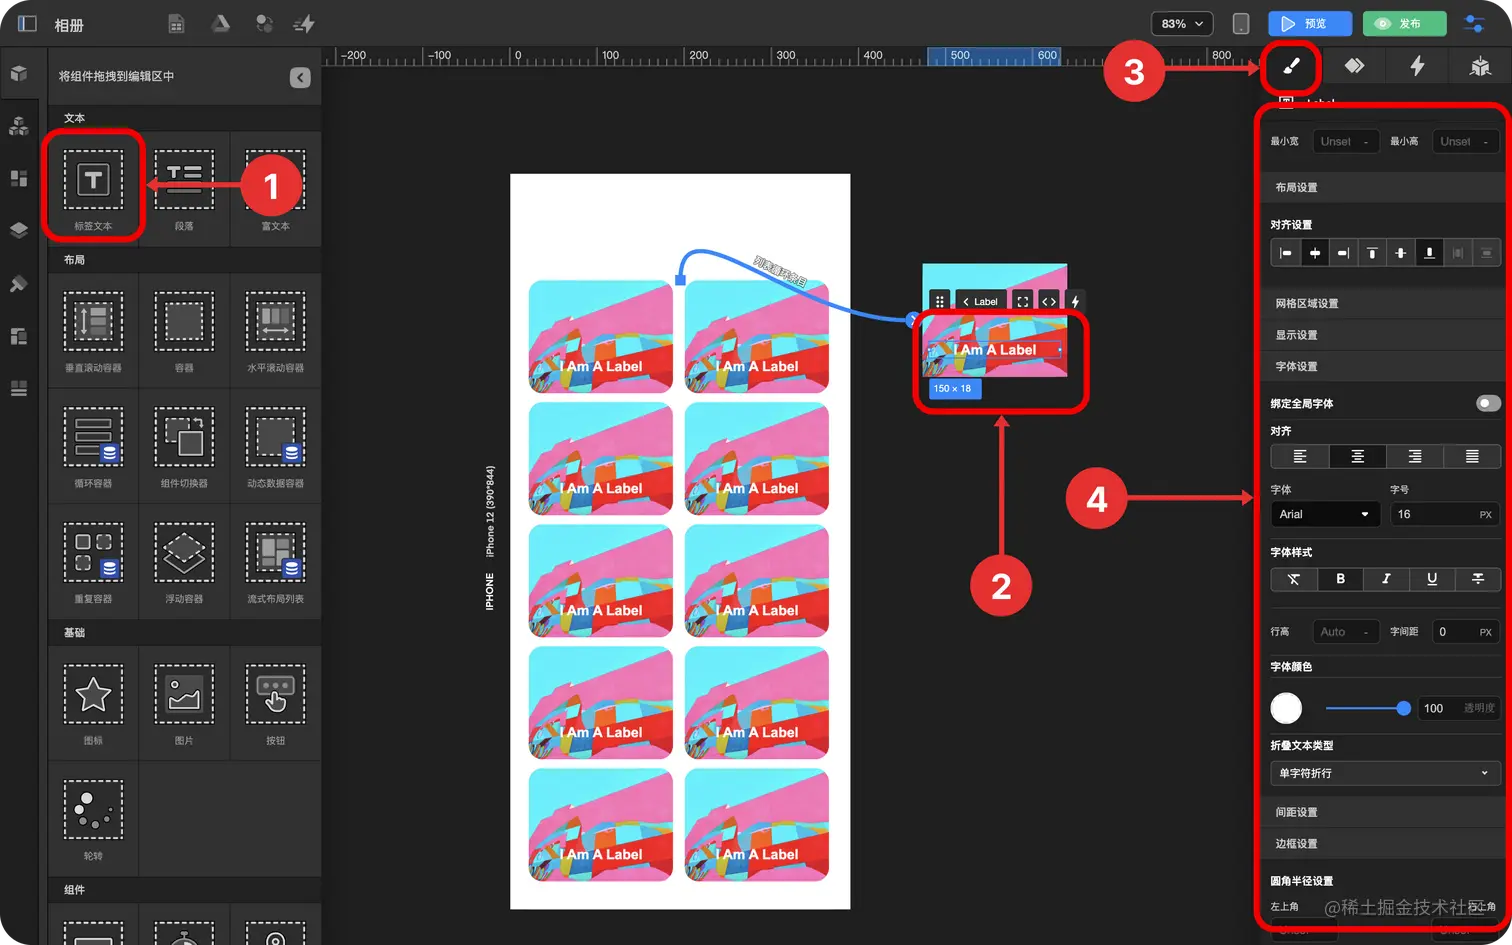Select the 流式布局列表 flow layout list
The image size is (1512, 945).
click(275, 562)
